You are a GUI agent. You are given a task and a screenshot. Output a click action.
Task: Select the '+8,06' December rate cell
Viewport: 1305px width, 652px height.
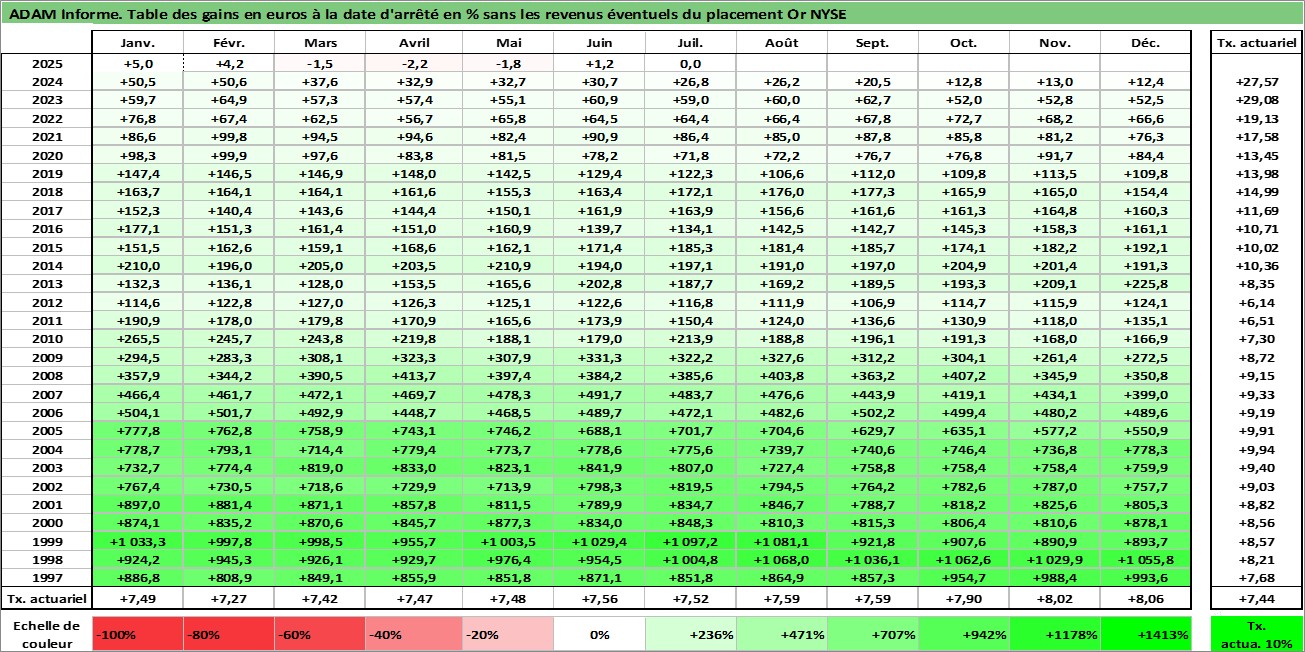click(x=1146, y=598)
